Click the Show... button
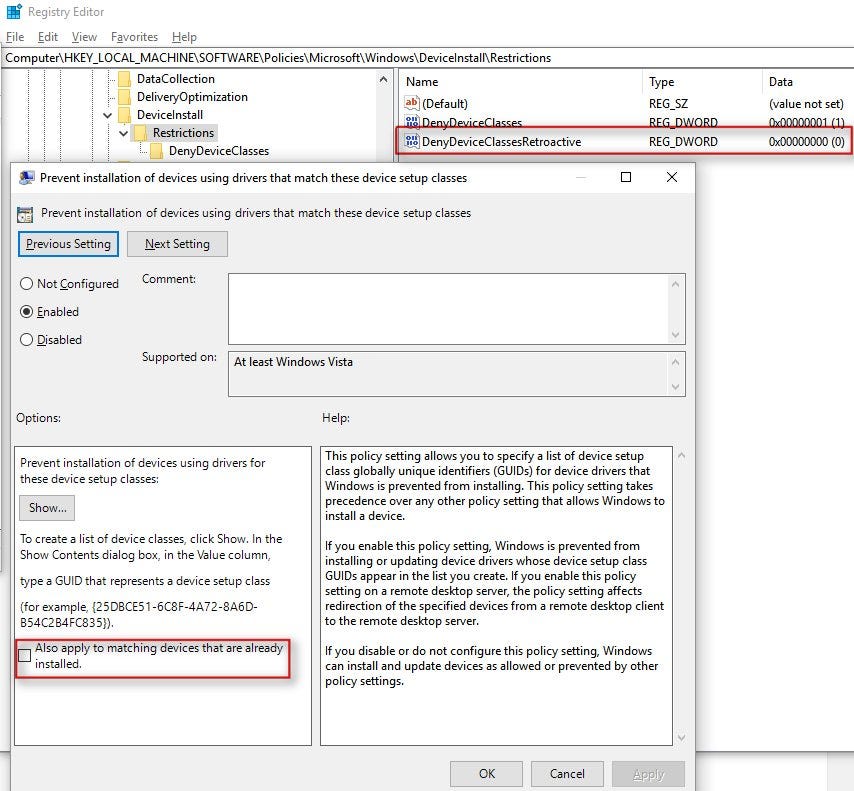Screen dimensions: 854x791 [47, 508]
